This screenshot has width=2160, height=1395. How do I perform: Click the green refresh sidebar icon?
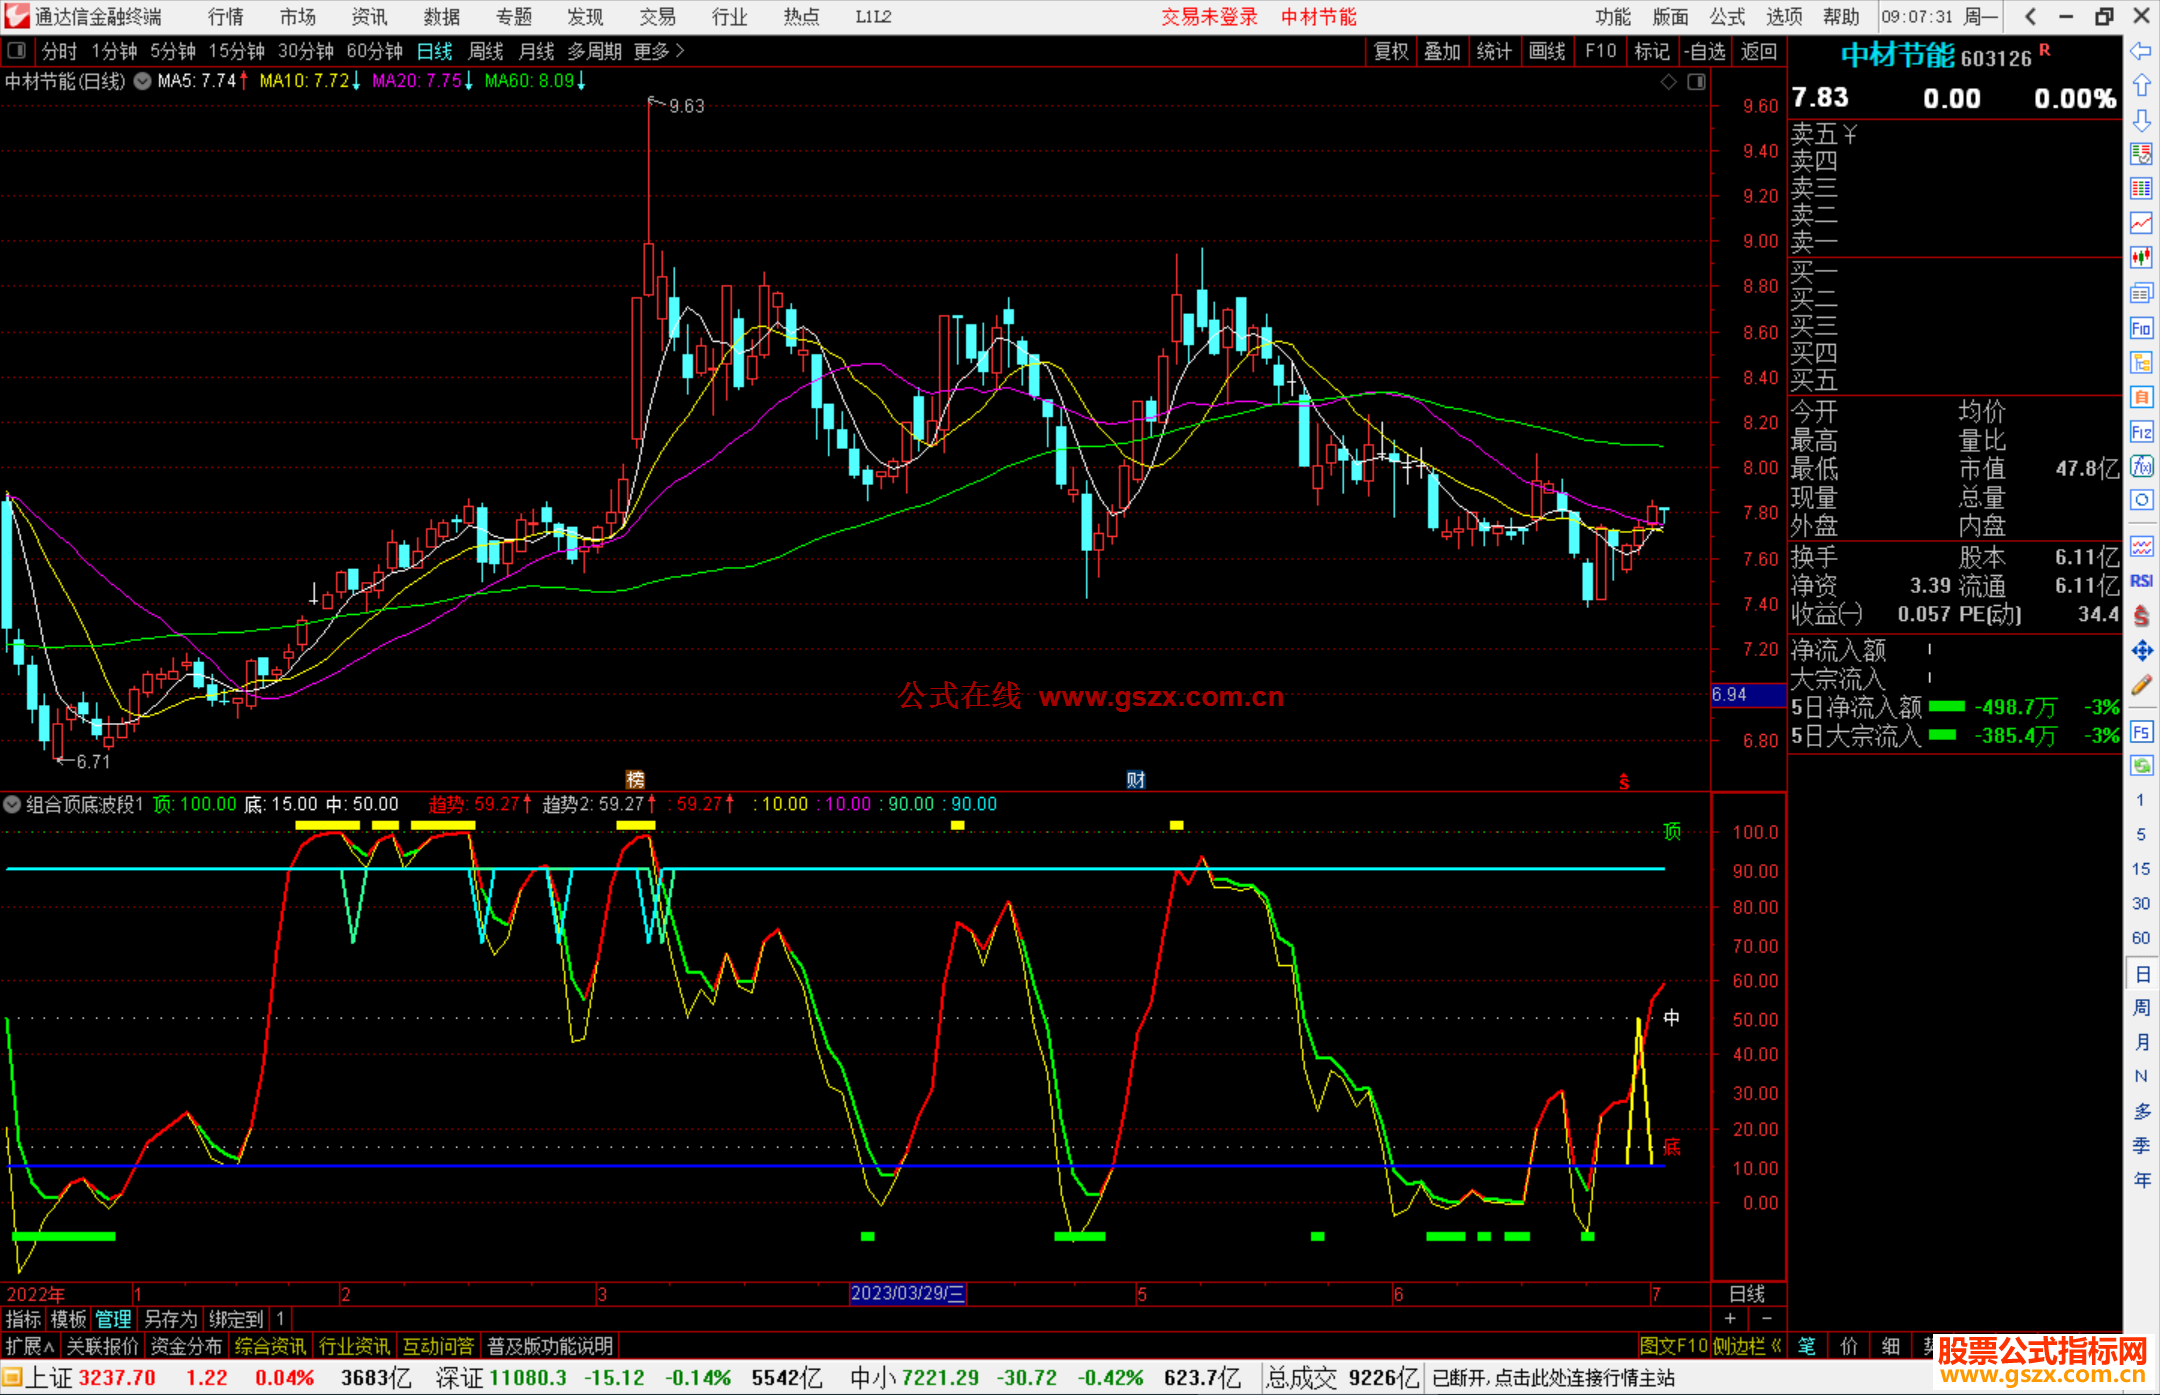(x=2141, y=766)
